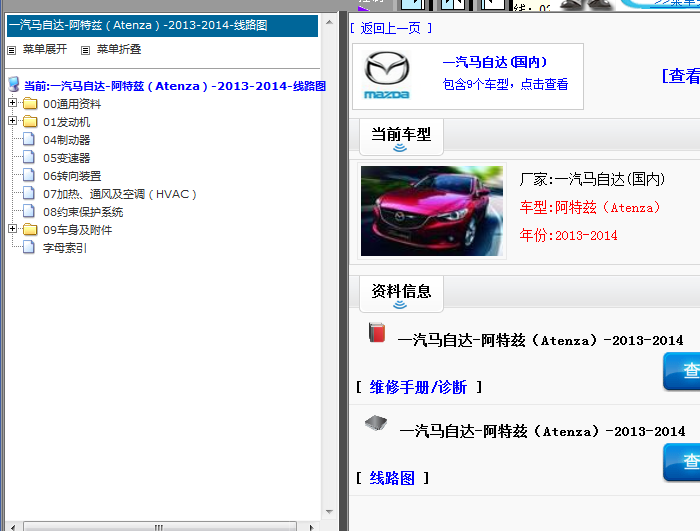
Task: Click the text 厂家:一汽马自达(国内)
Action: point(592,179)
